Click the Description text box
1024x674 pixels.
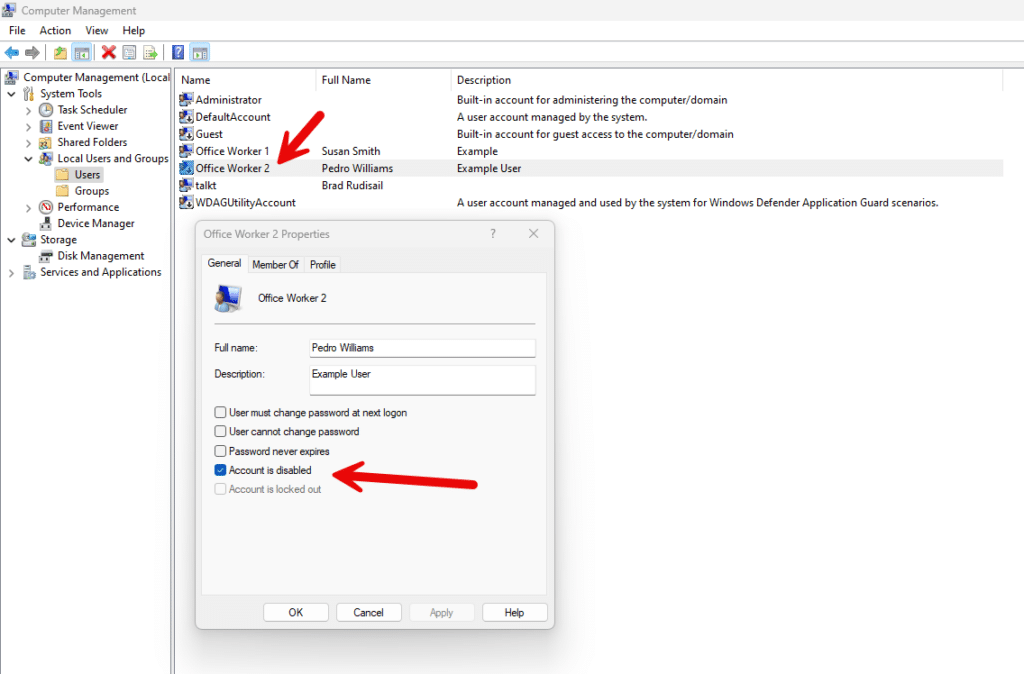pos(422,380)
